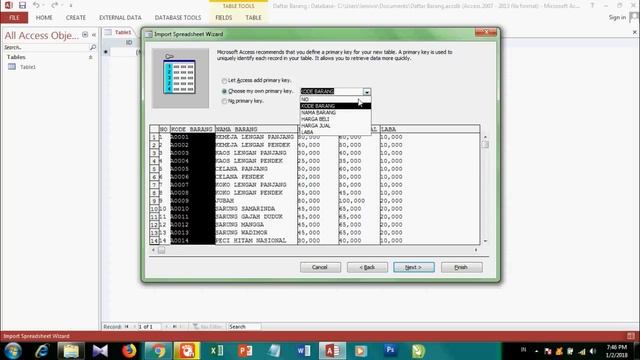
Task: Click cell JUBAH in preview
Action: pos(256,200)
